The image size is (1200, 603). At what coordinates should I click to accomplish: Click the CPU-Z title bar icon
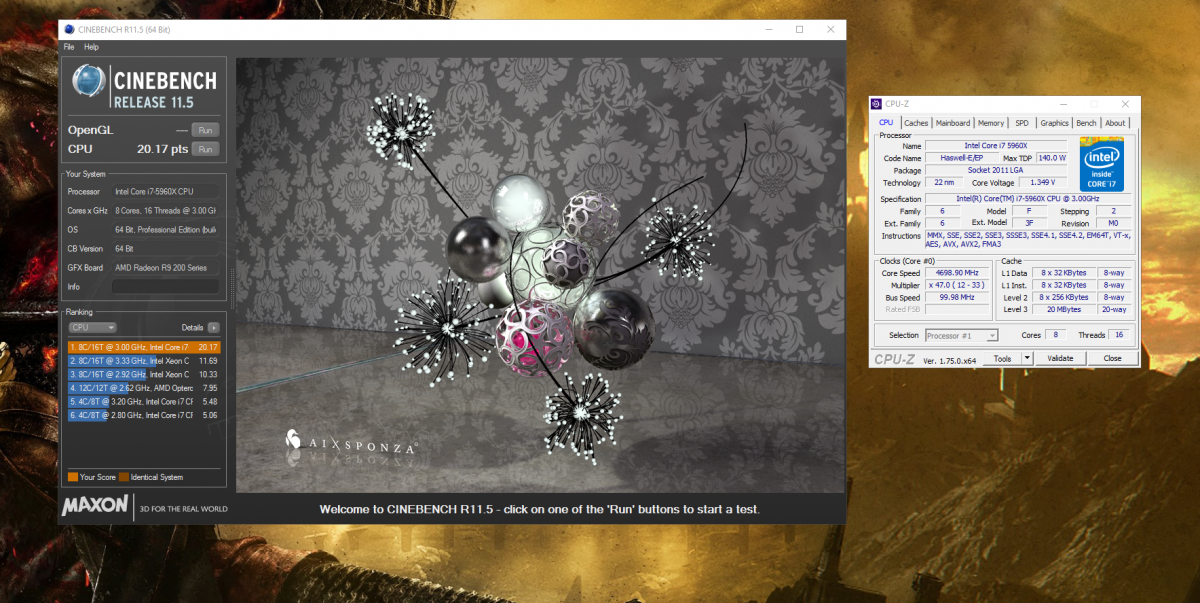(x=877, y=103)
